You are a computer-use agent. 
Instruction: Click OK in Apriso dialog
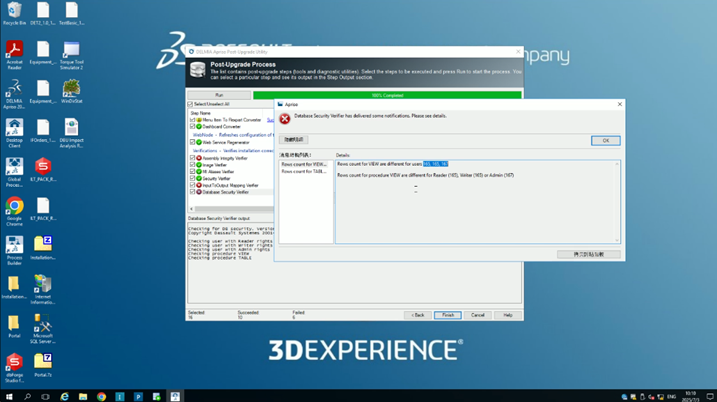[x=605, y=140]
